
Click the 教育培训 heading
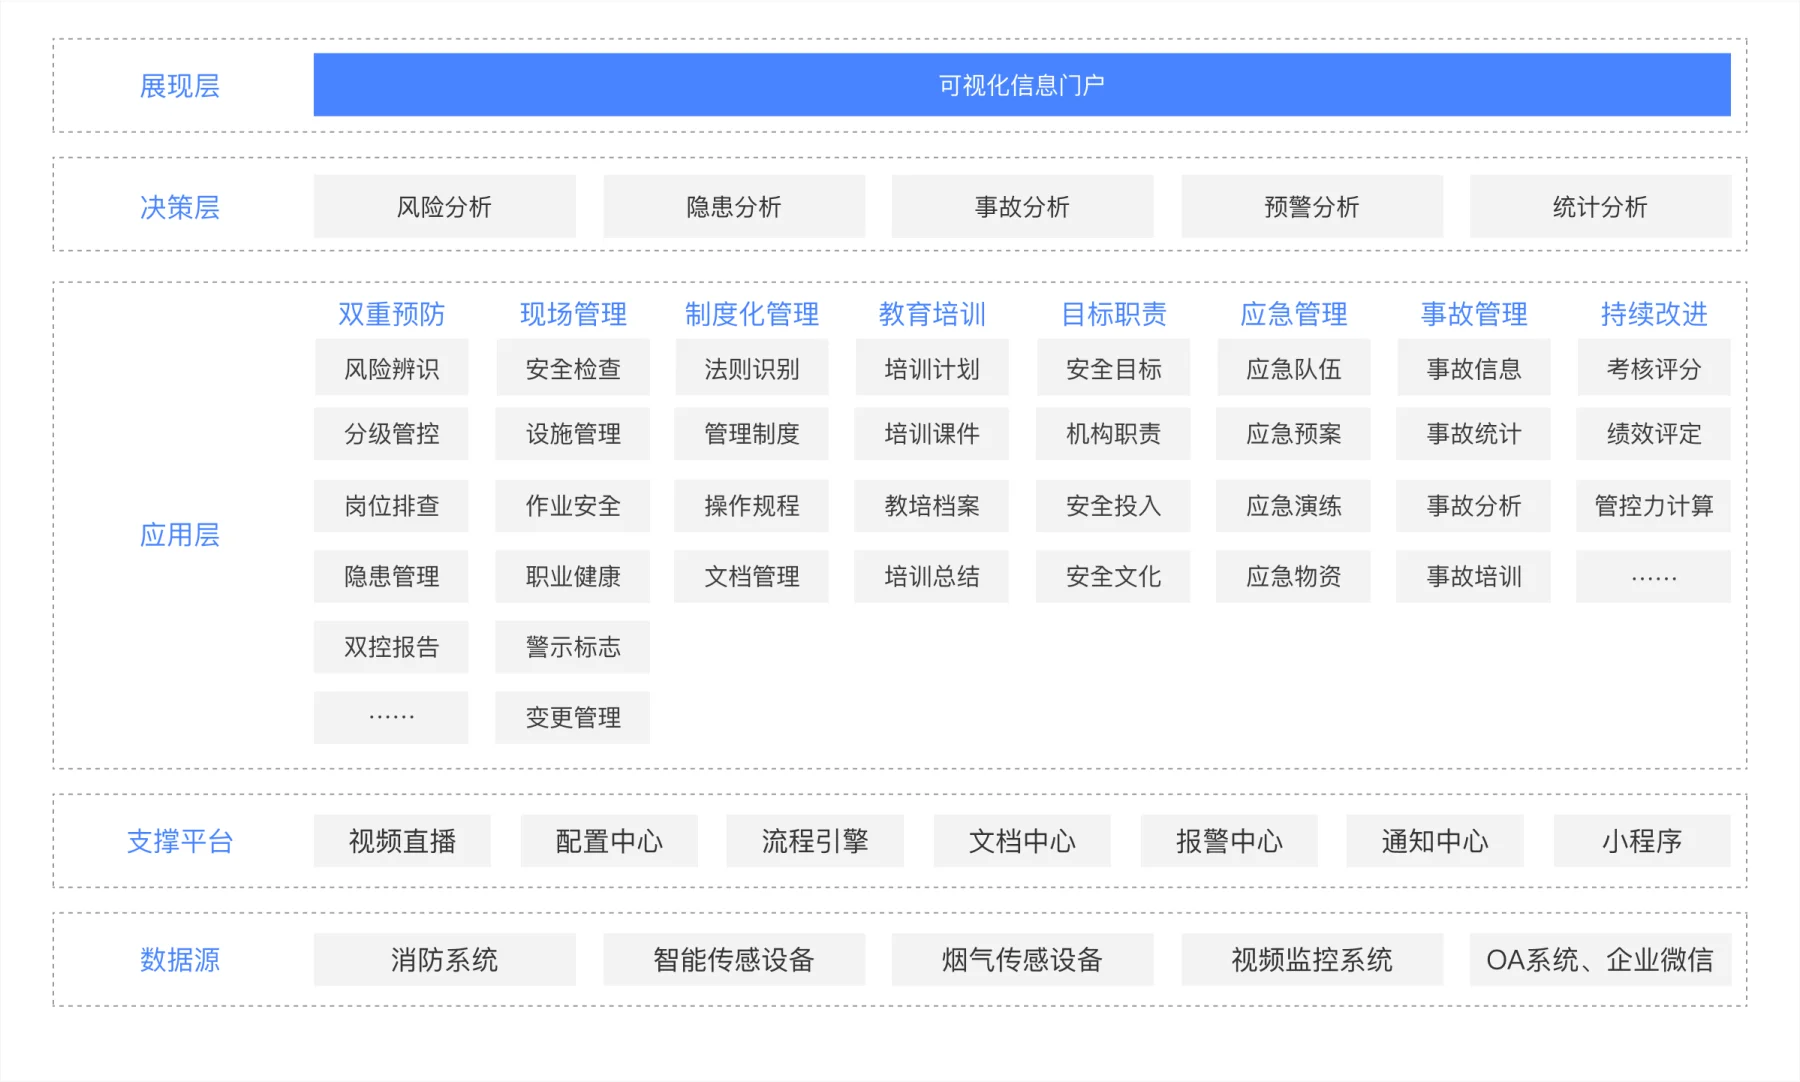(932, 314)
